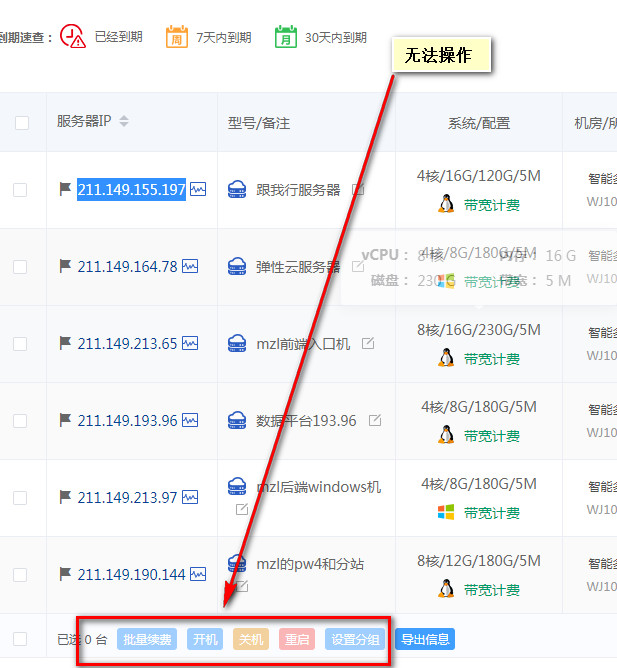Click remark text mzl的pw4和分站
Viewport: 617px width, 668px height.
tap(310, 564)
